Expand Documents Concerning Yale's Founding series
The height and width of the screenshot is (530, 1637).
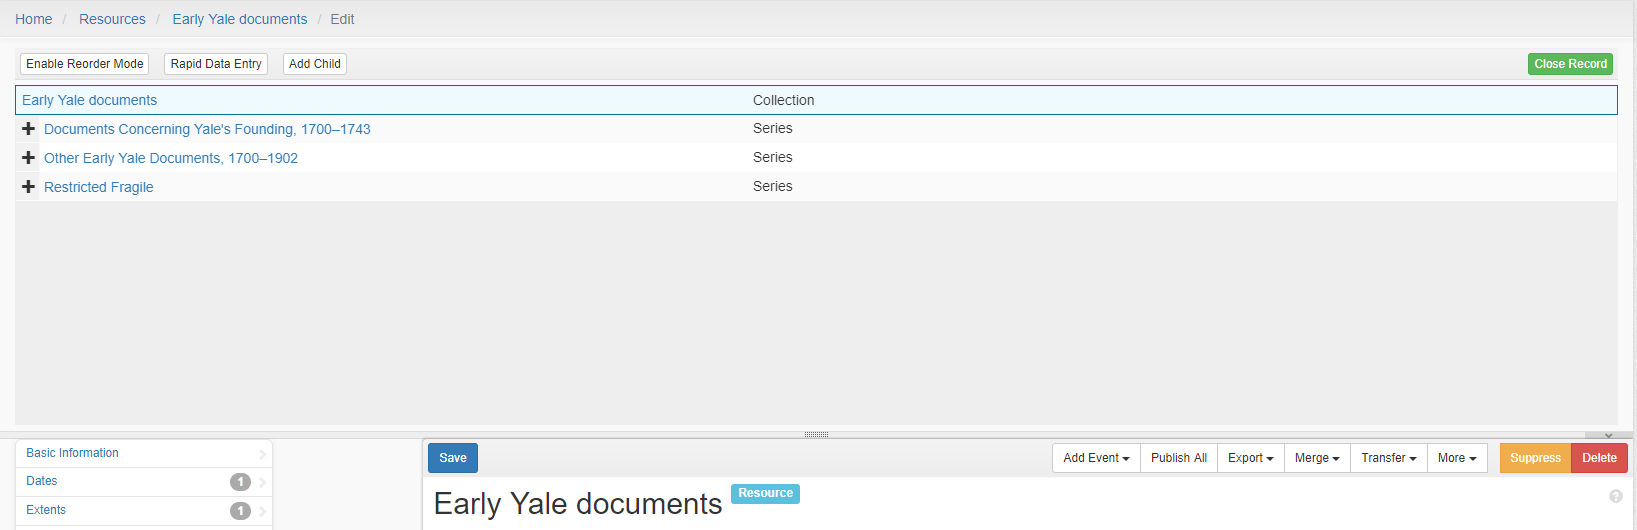[28, 129]
